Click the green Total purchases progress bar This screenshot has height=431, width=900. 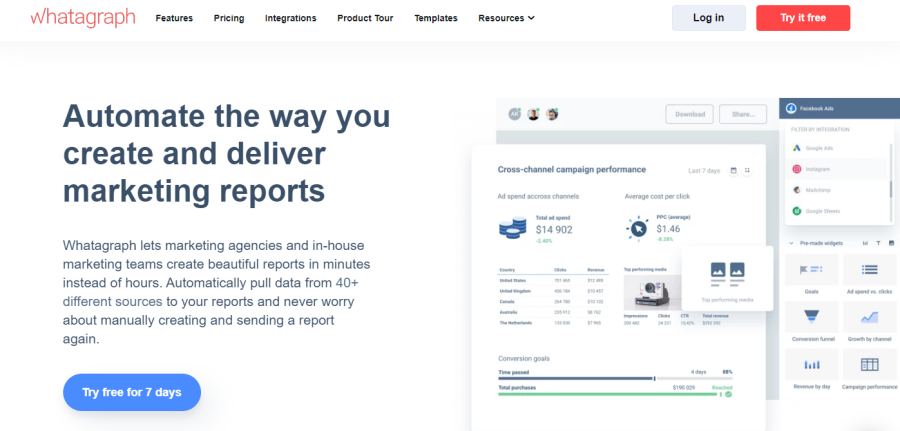pos(609,394)
